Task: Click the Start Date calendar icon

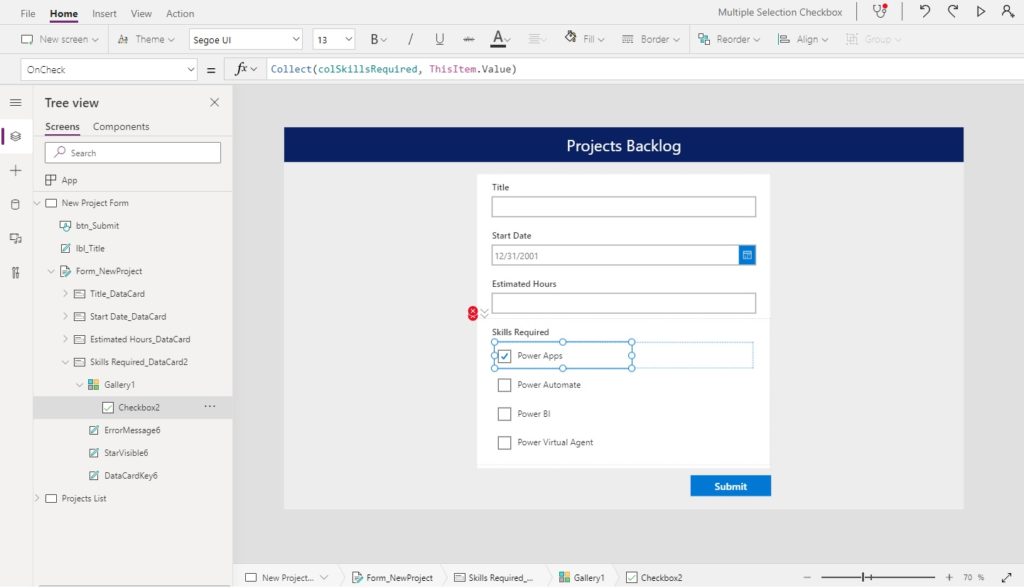Action: (747, 255)
